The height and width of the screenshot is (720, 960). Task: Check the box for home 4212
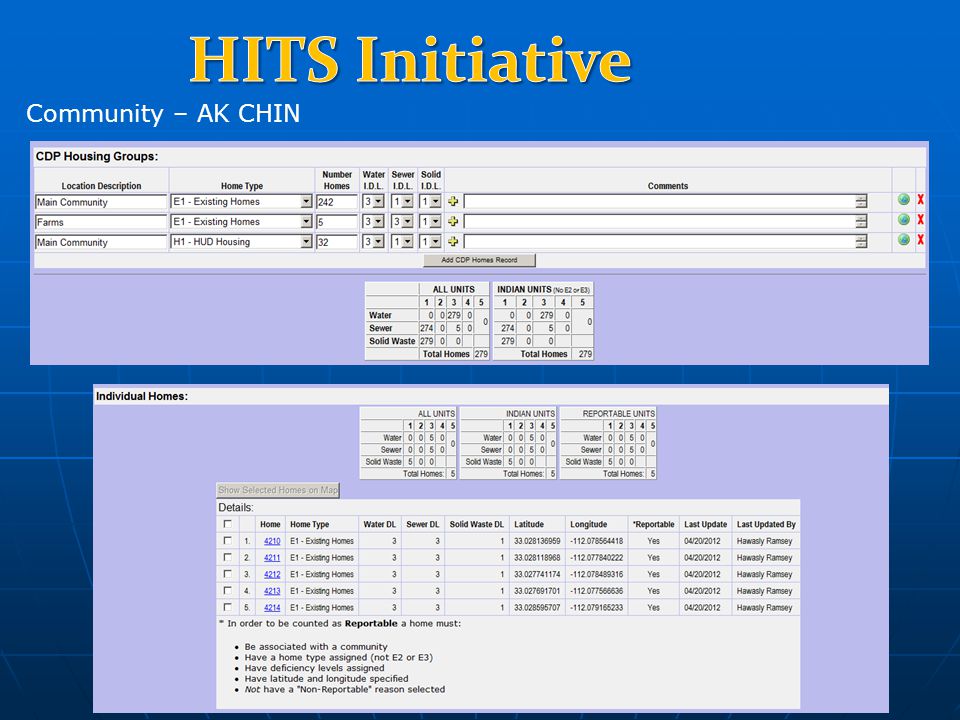[x=228, y=573]
